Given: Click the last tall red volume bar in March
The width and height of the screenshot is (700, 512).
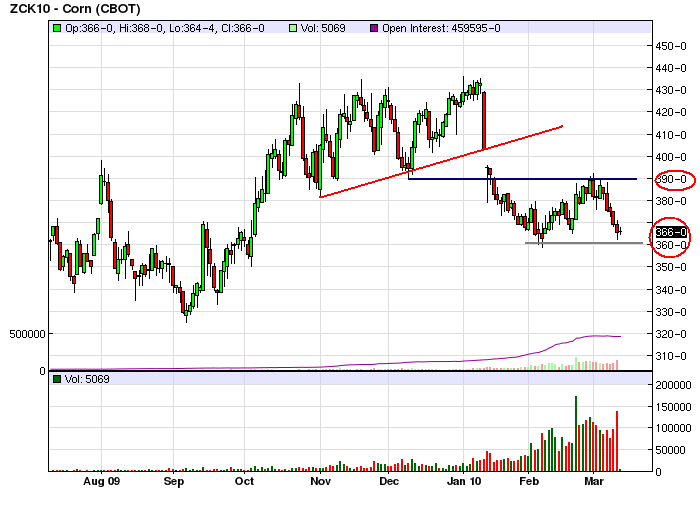Looking at the screenshot, I should [617, 441].
